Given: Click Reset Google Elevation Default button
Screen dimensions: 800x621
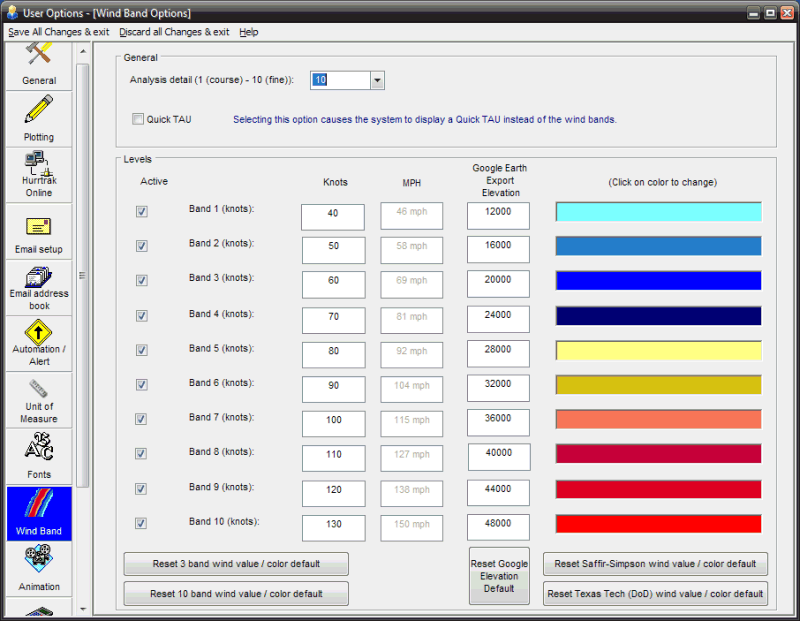Looking at the screenshot, I should point(499,576).
